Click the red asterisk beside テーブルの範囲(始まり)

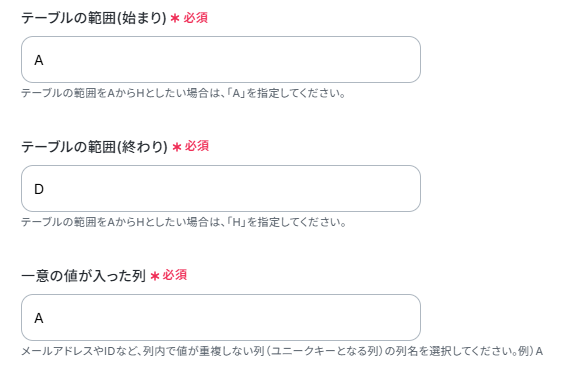(175, 18)
